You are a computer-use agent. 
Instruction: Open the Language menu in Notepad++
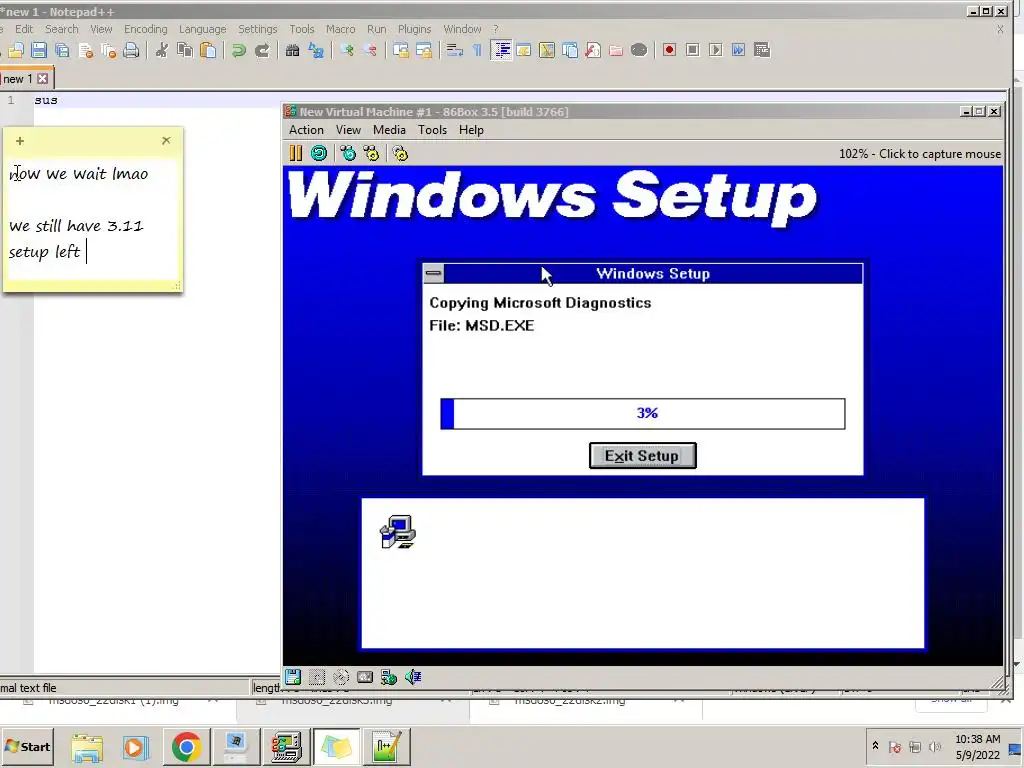tap(202, 29)
